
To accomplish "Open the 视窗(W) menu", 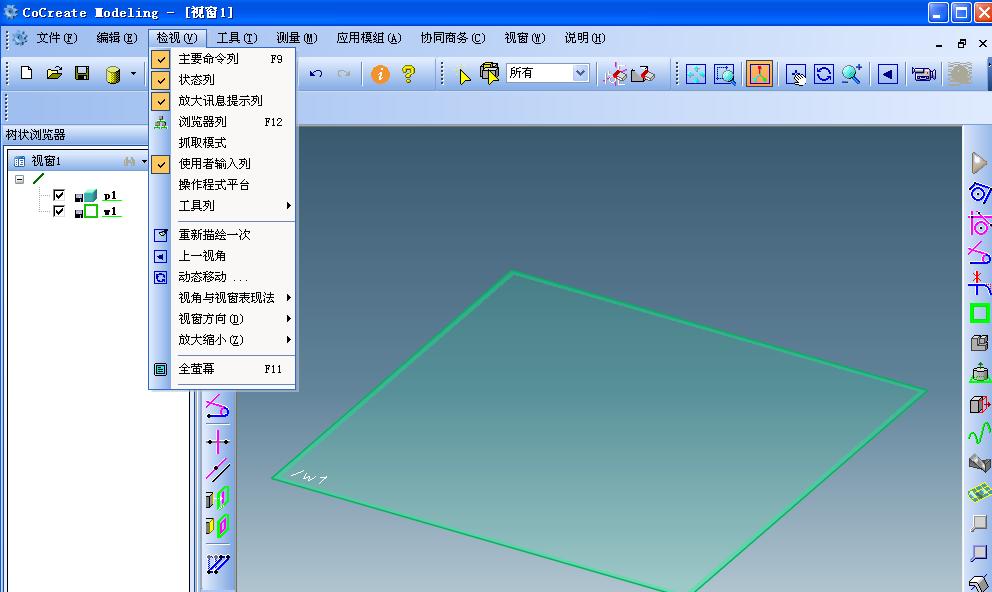I will [x=524, y=38].
